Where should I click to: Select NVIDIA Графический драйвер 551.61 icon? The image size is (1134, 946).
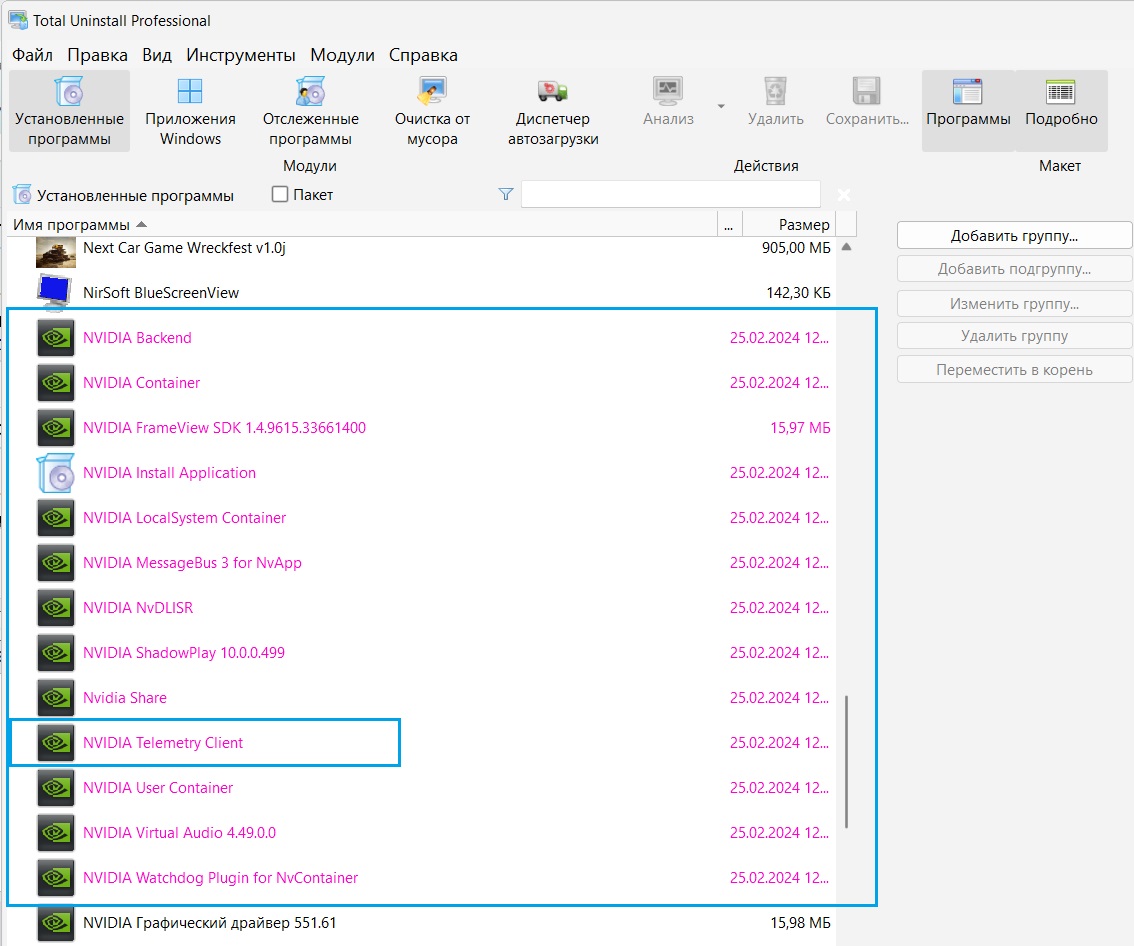tap(56, 924)
